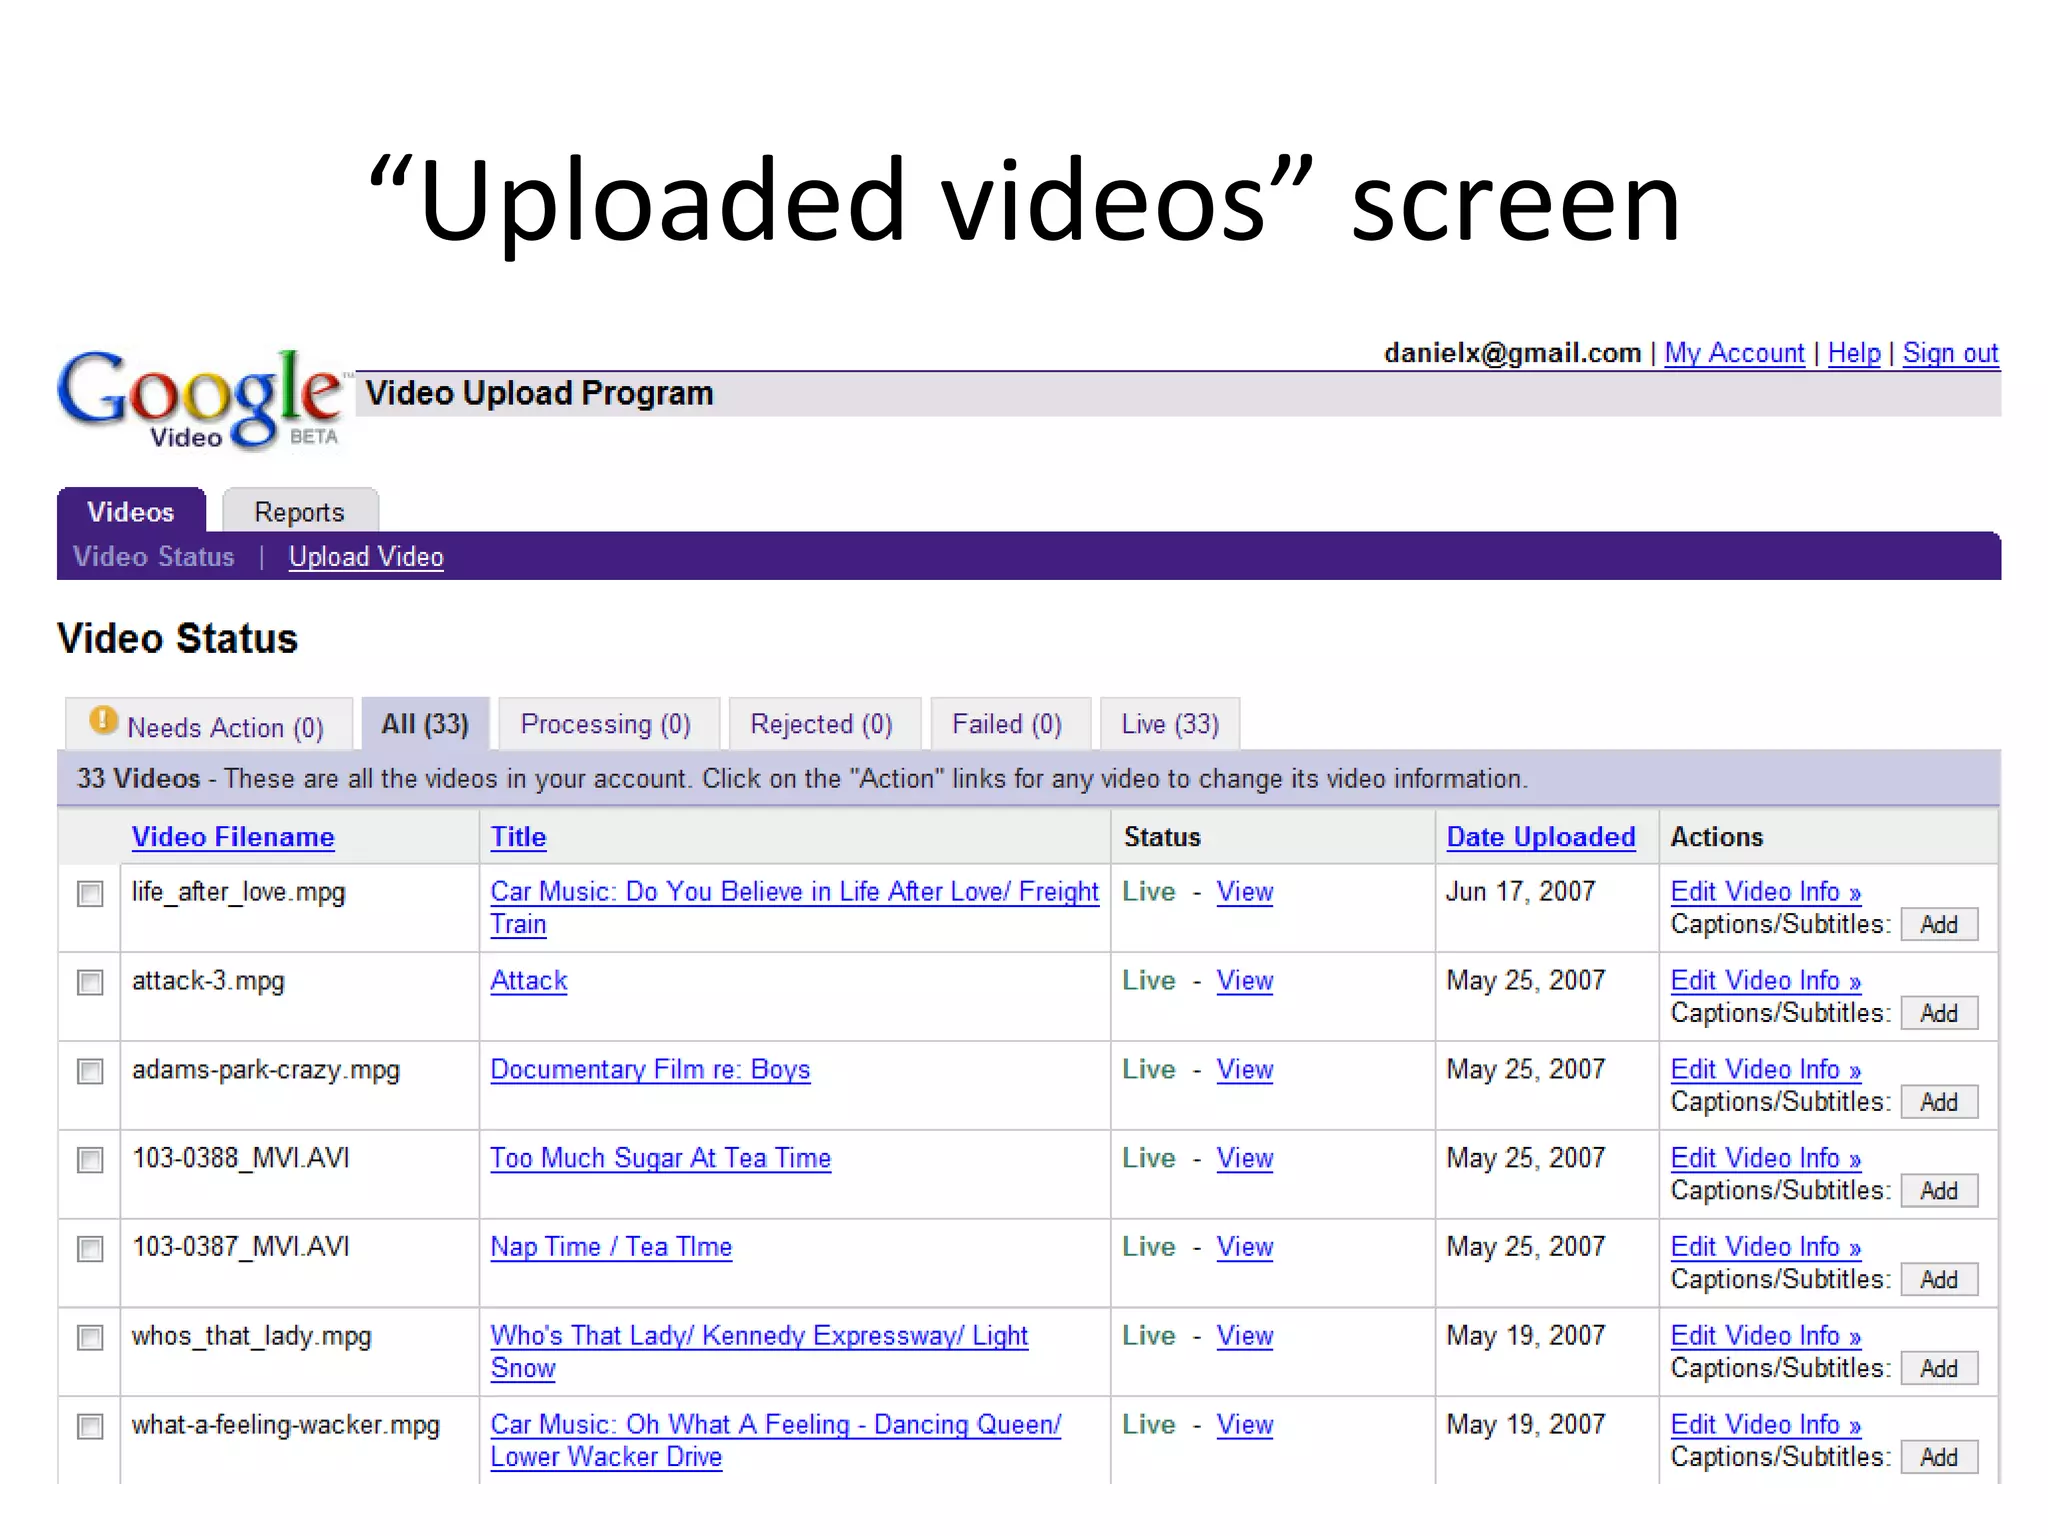Open Who's That Lady title link
This screenshot has width=2048, height=1536.
click(759, 1351)
